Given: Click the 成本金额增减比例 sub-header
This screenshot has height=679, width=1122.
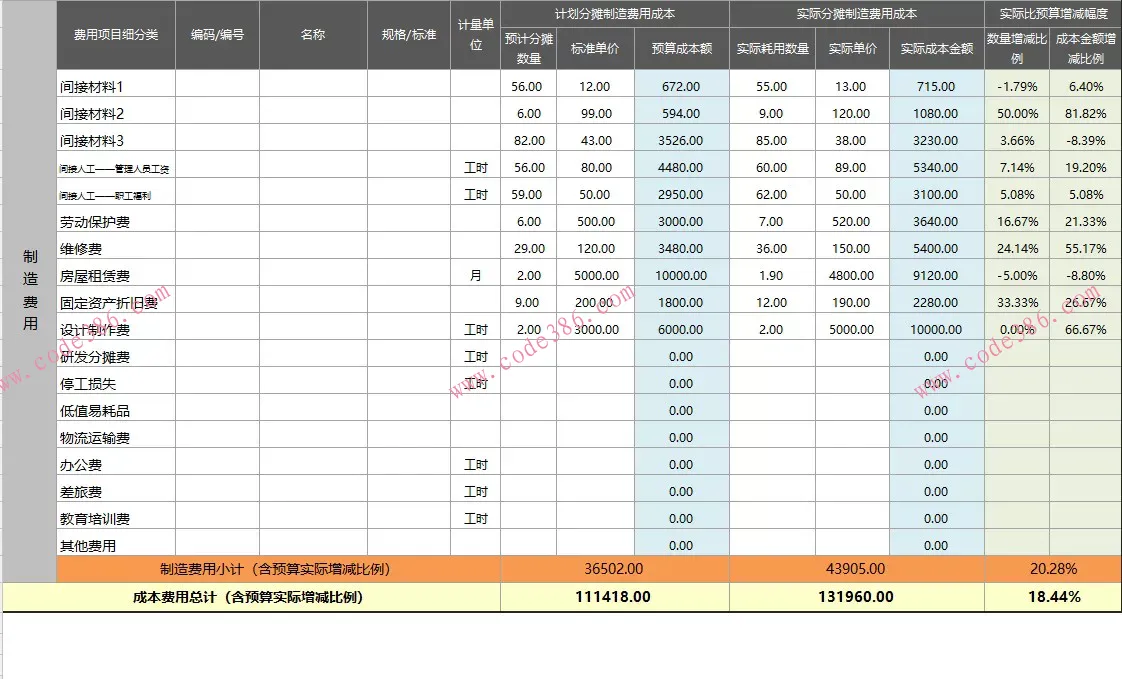Looking at the screenshot, I should [x=1086, y=49].
